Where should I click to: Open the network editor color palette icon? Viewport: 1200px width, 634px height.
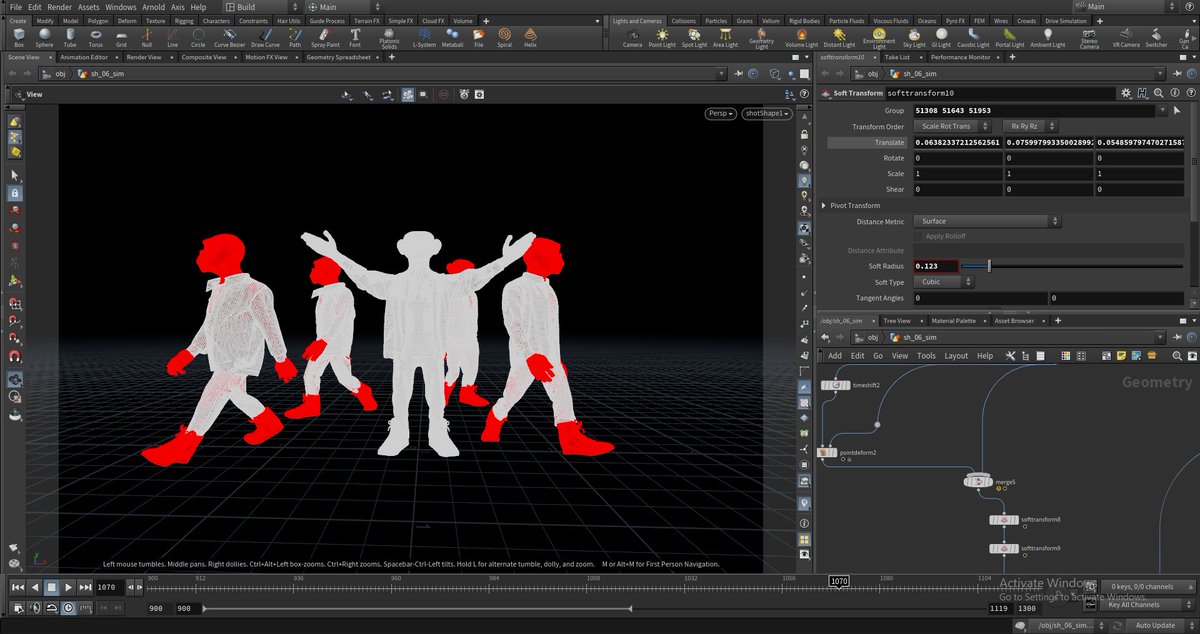coord(1066,356)
